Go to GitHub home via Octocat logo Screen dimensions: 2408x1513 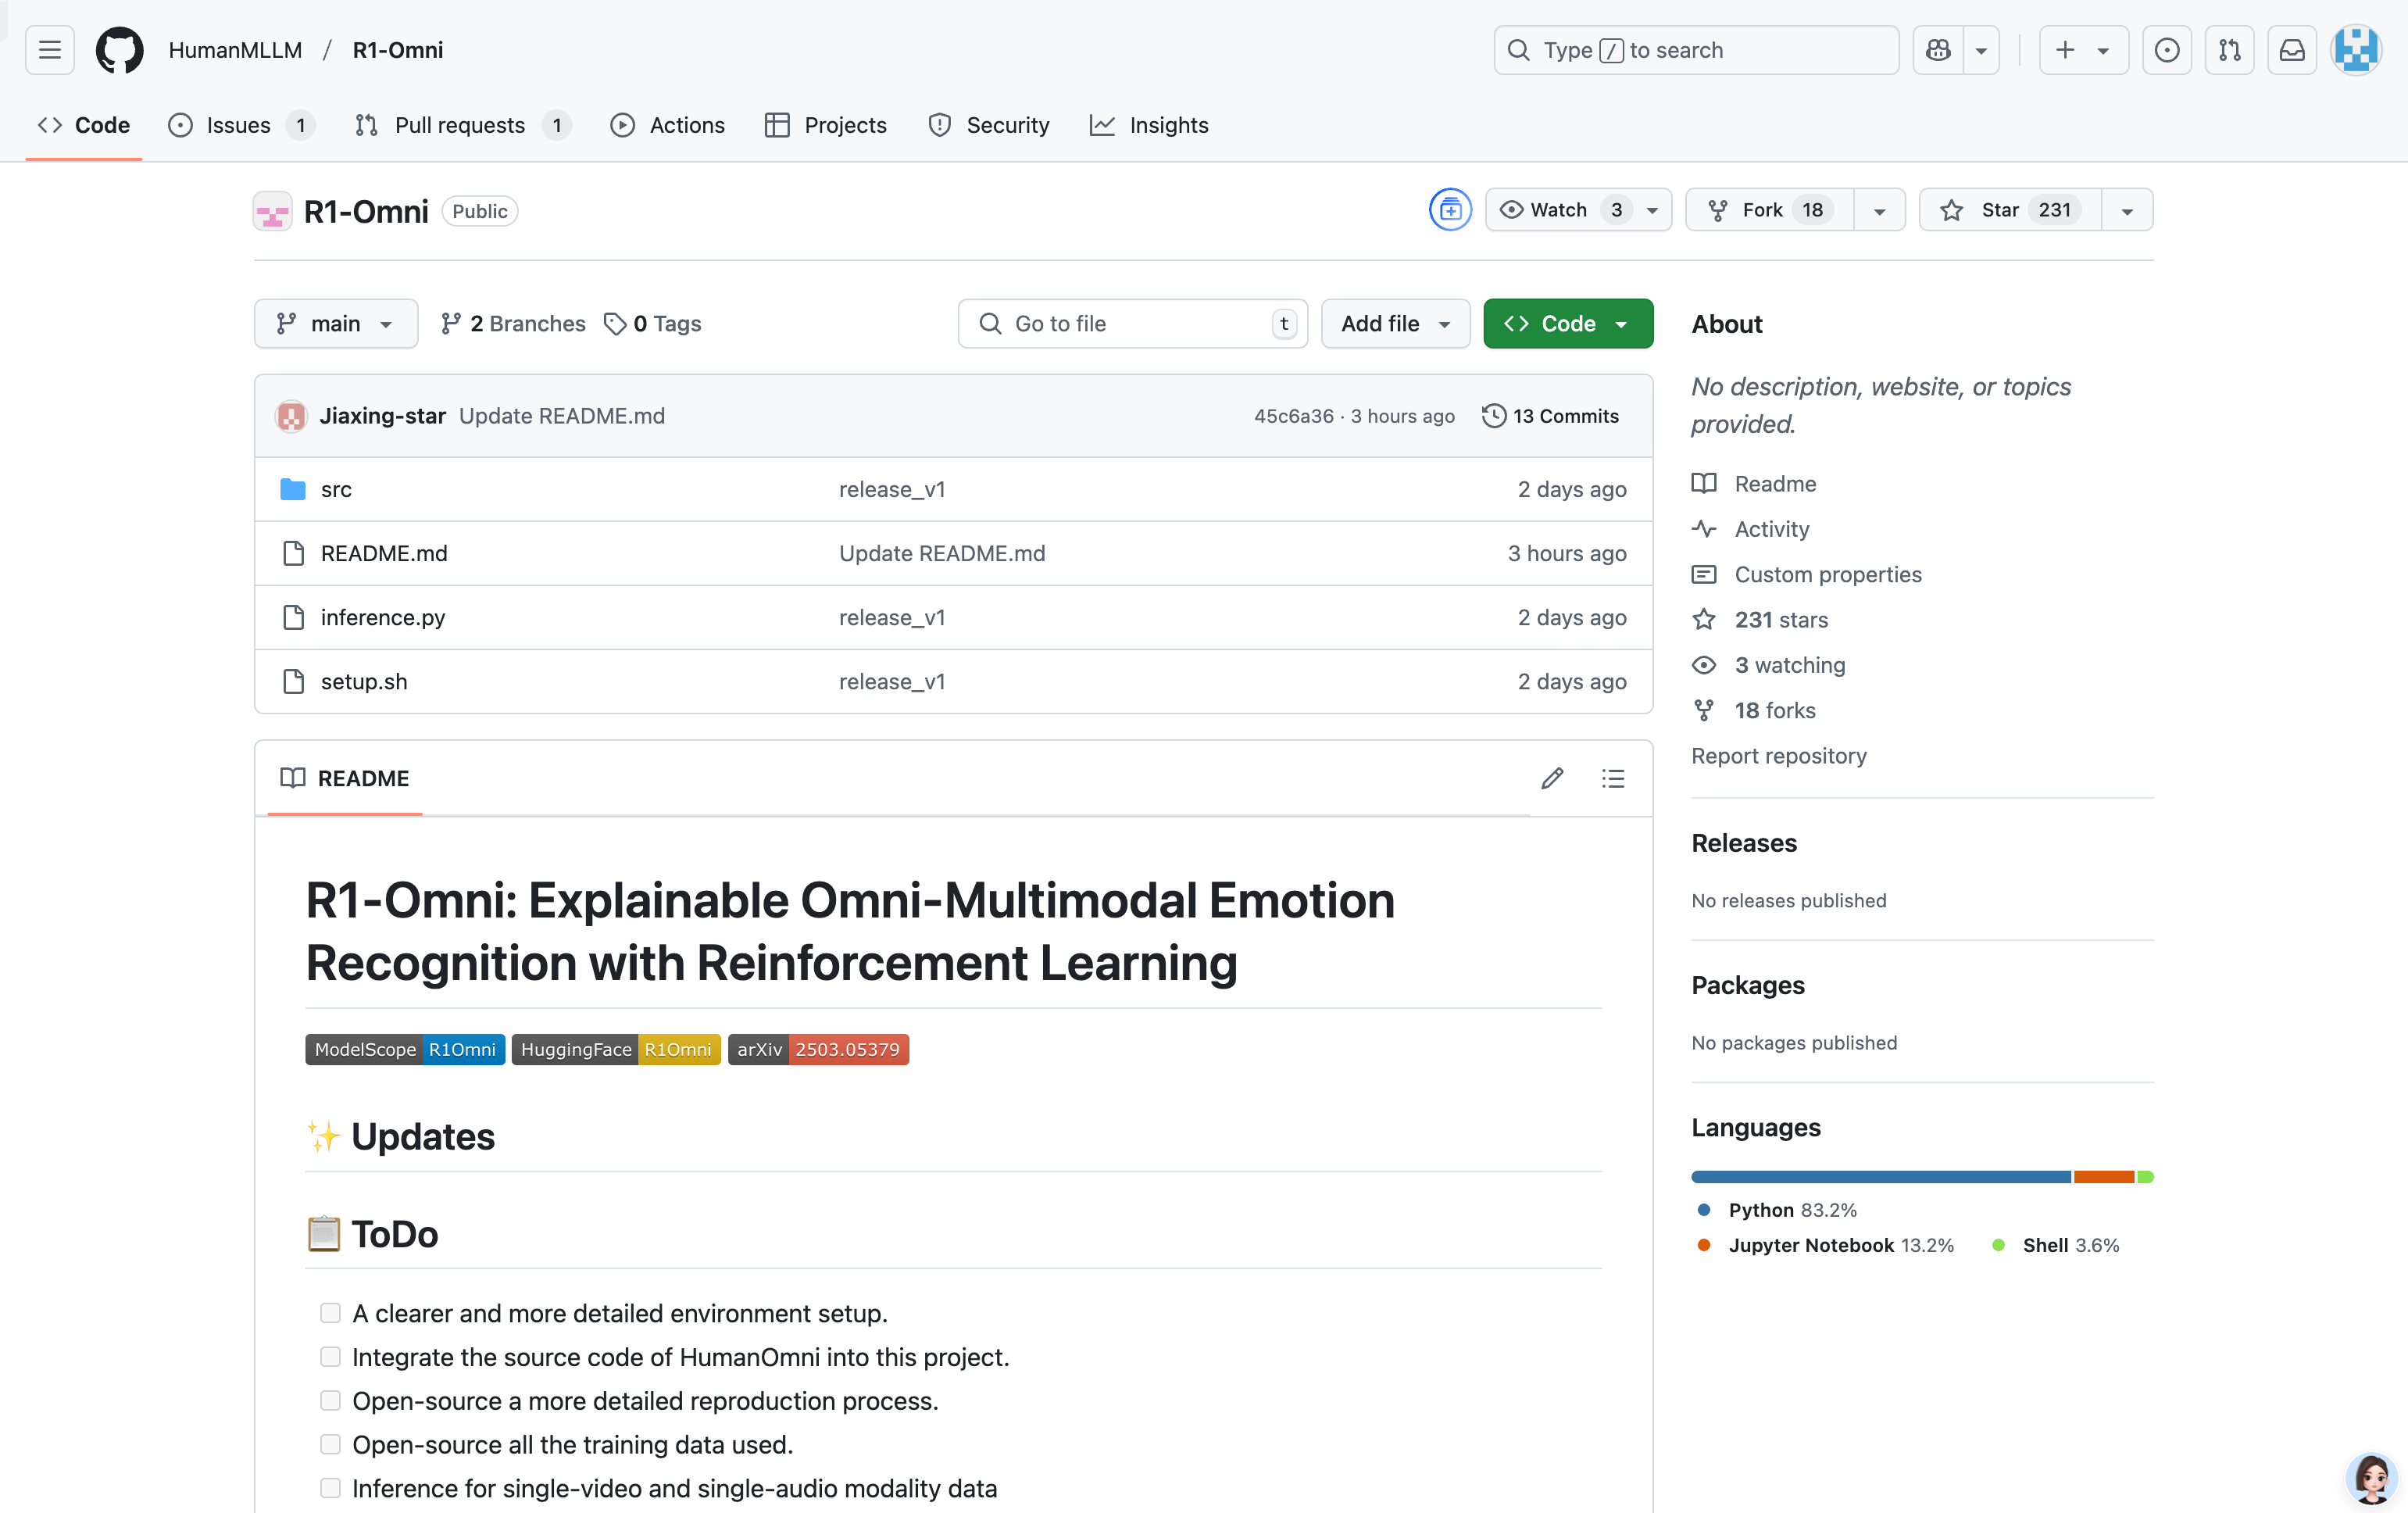[119, 50]
